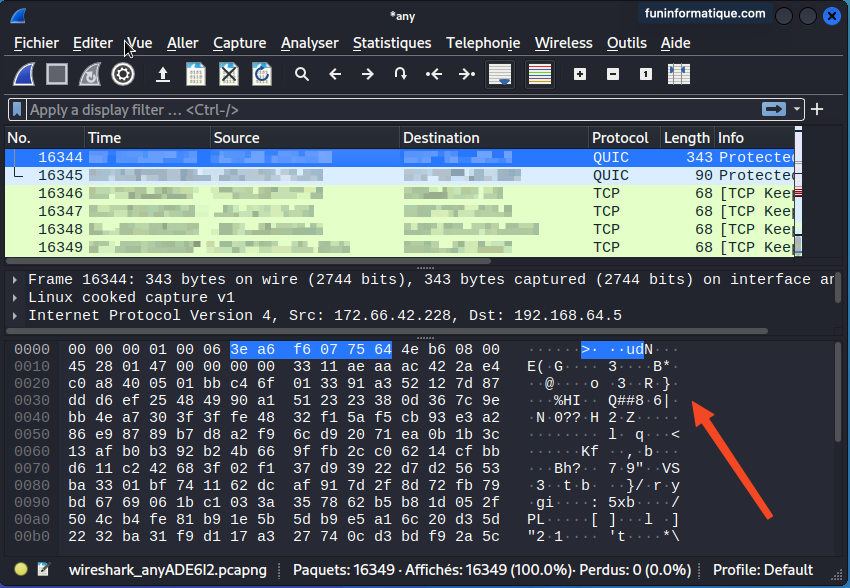Sort packets by the Length column
Image resolution: width=850 pixels, height=588 pixels.
pyautogui.click(x=687, y=138)
